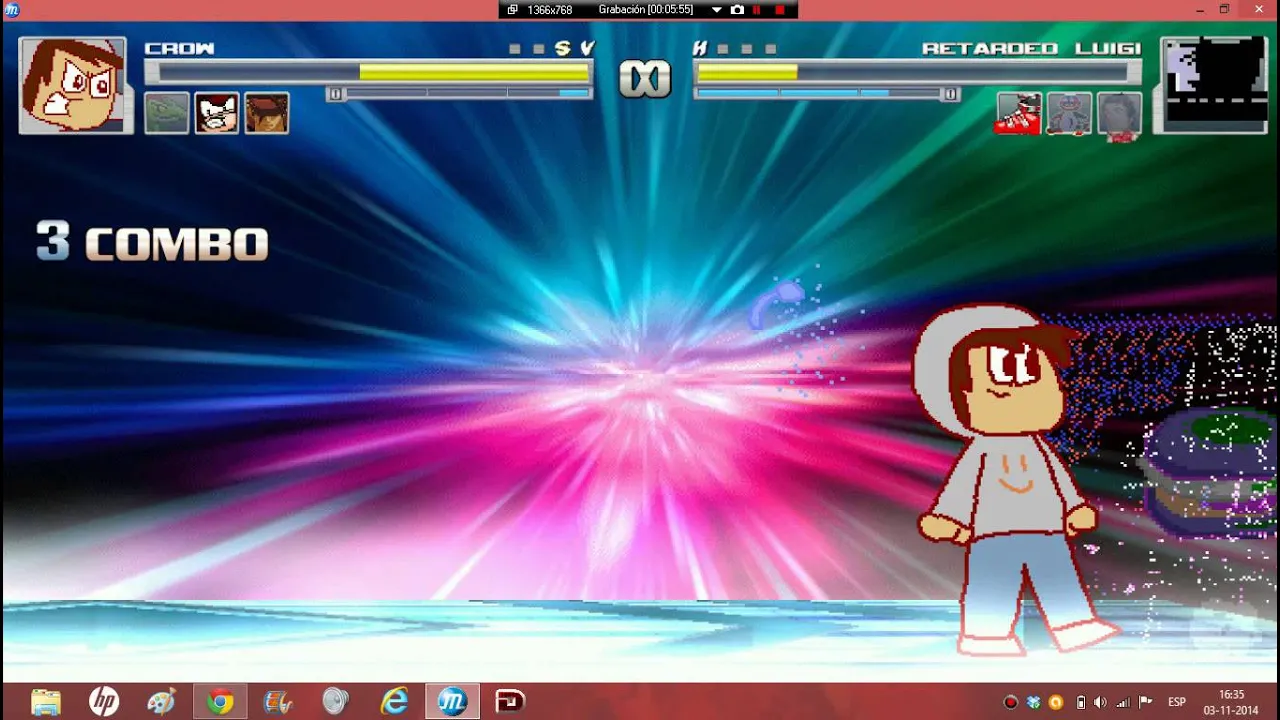Click Crow's blue power gauge
Viewport: 1280px width, 720px height.
click(460, 93)
